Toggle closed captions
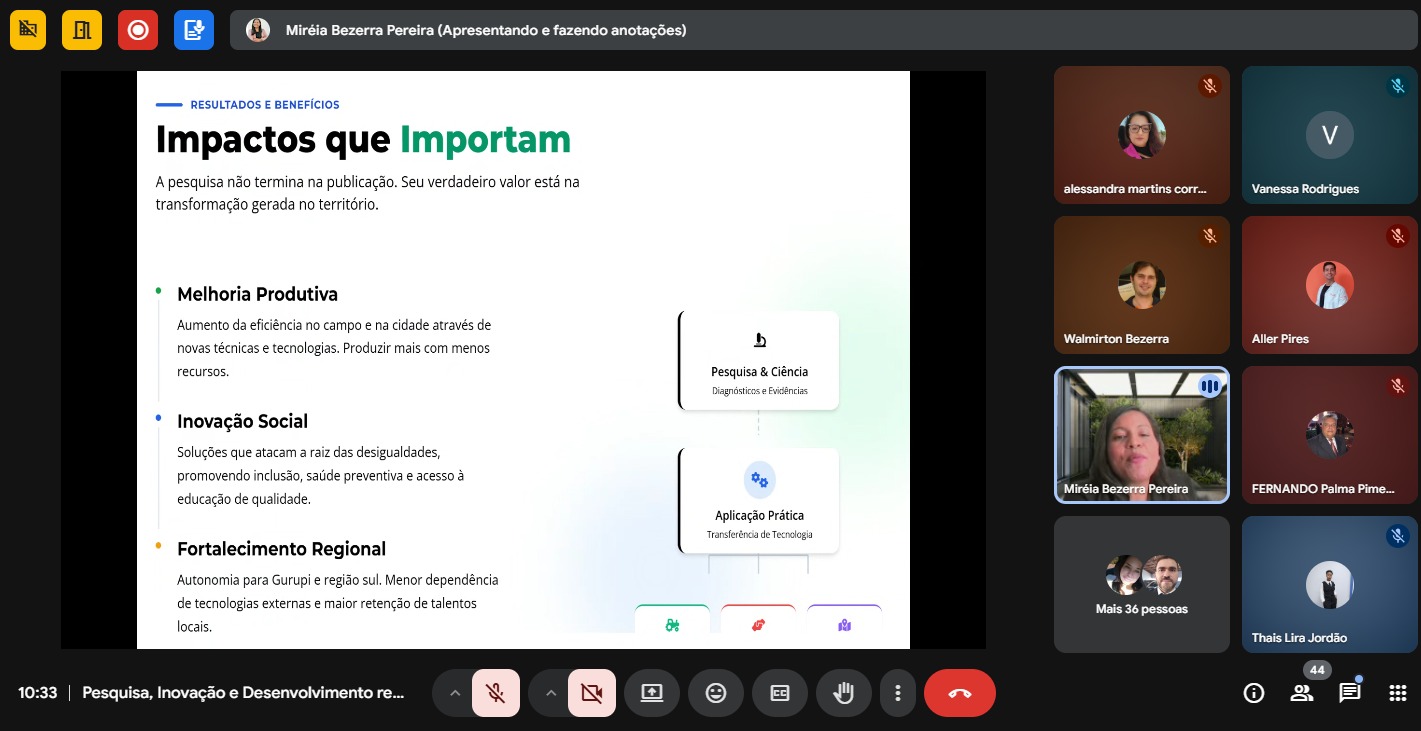Viewport: 1421px width, 731px height. coord(779,693)
